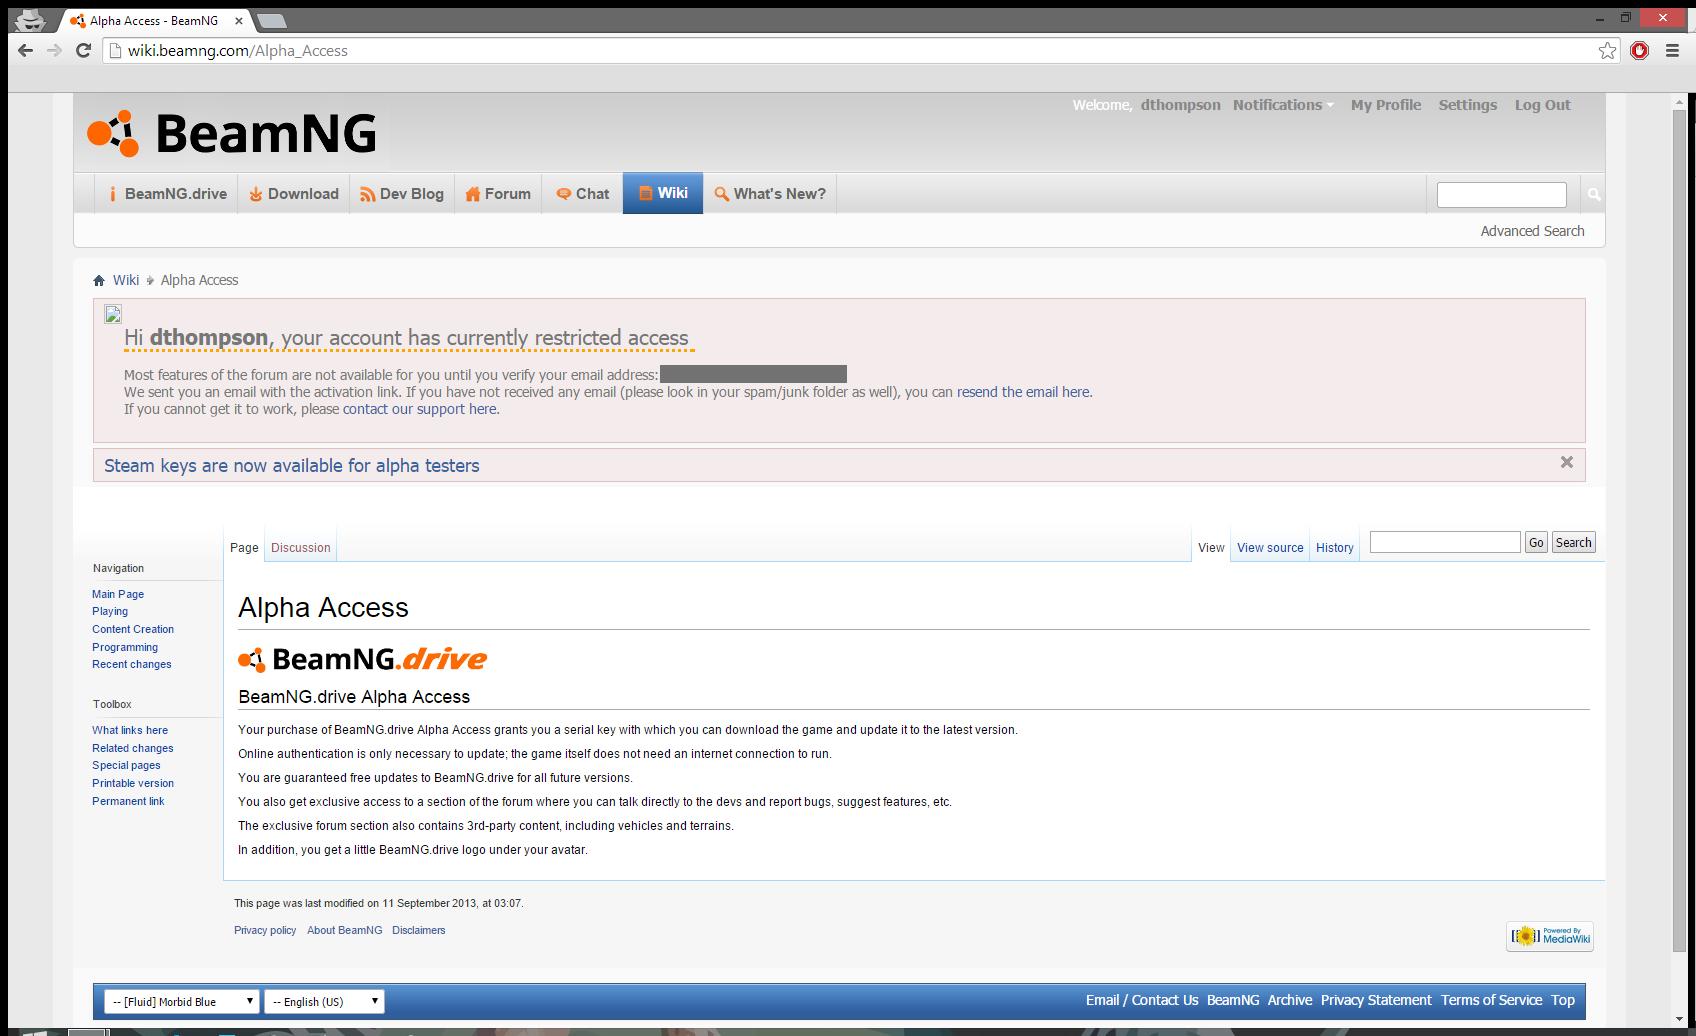Click the BeamNG.drive logo image in the article

point(362,659)
